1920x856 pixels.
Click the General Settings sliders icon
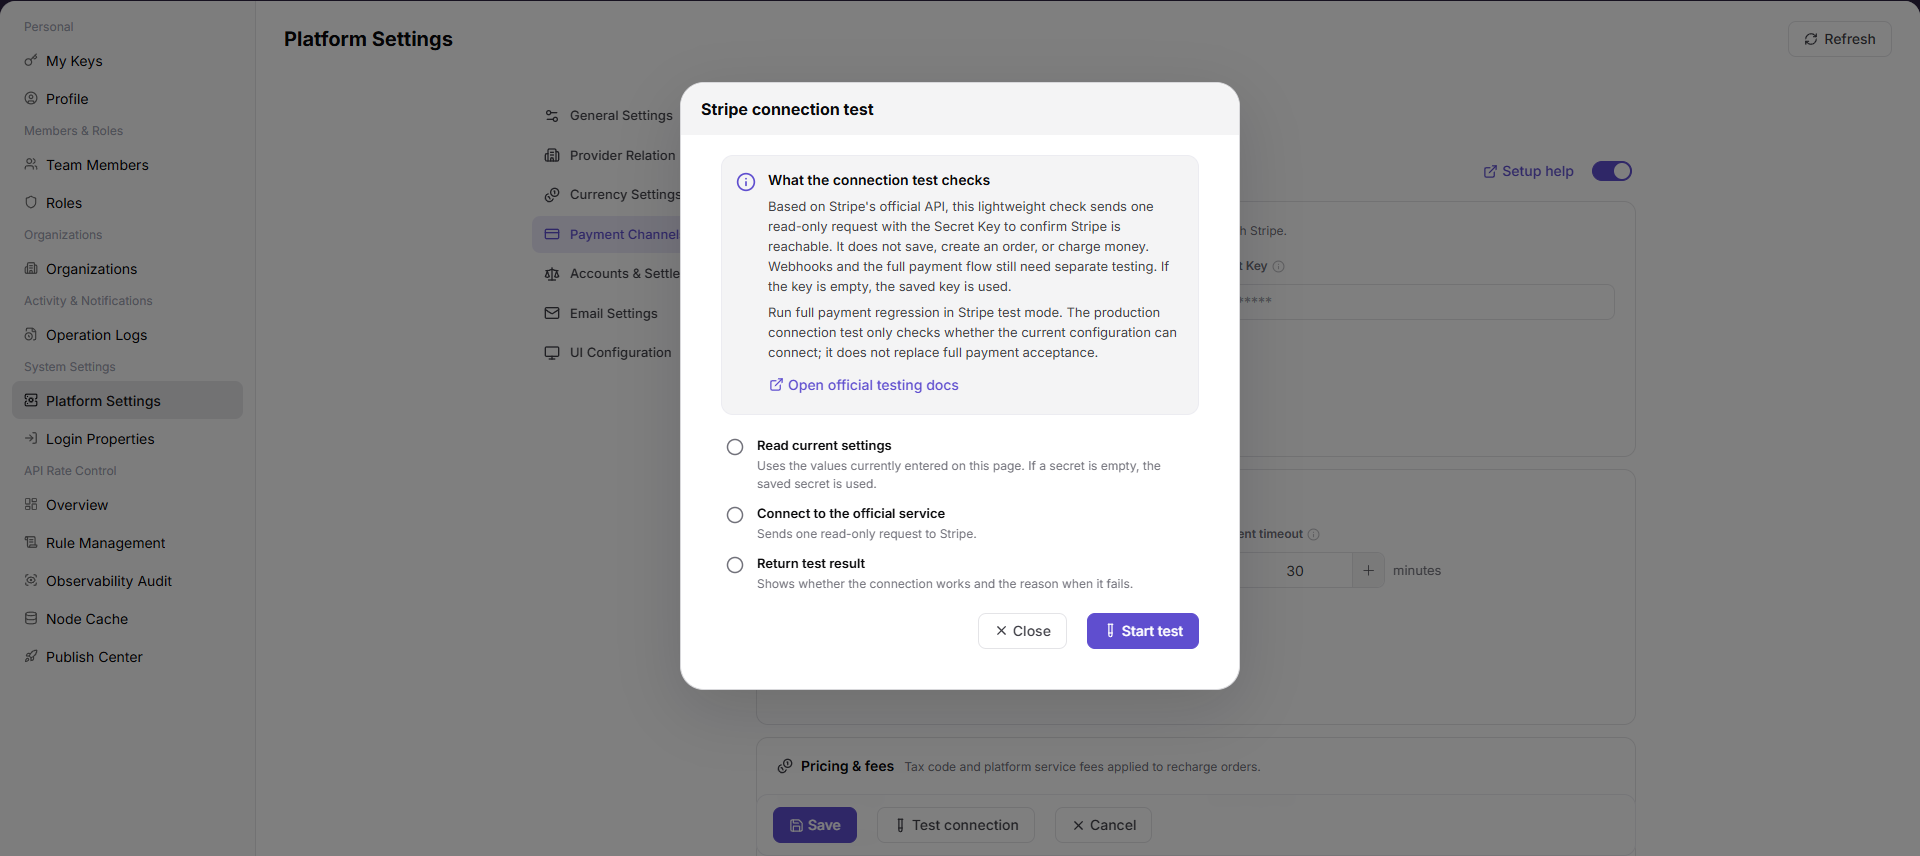(x=552, y=116)
